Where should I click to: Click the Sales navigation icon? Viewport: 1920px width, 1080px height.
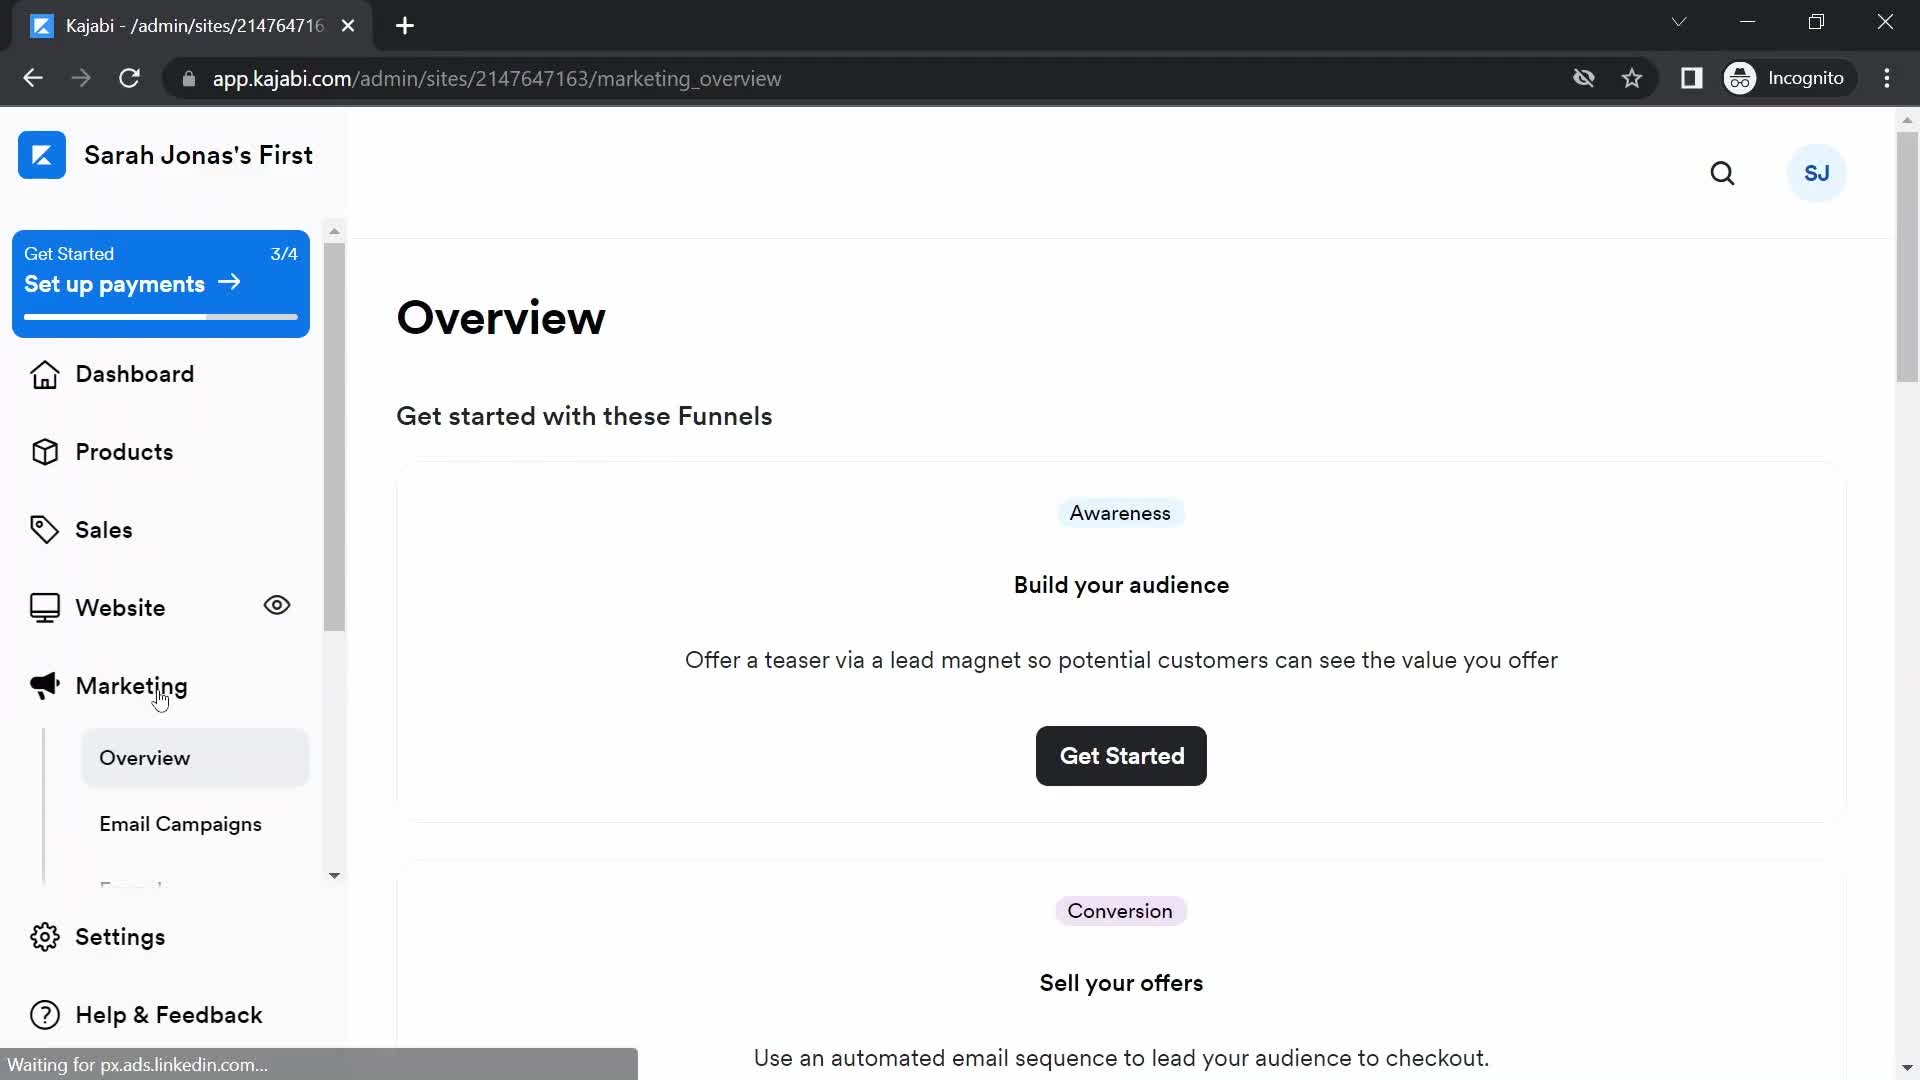(x=44, y=527)
